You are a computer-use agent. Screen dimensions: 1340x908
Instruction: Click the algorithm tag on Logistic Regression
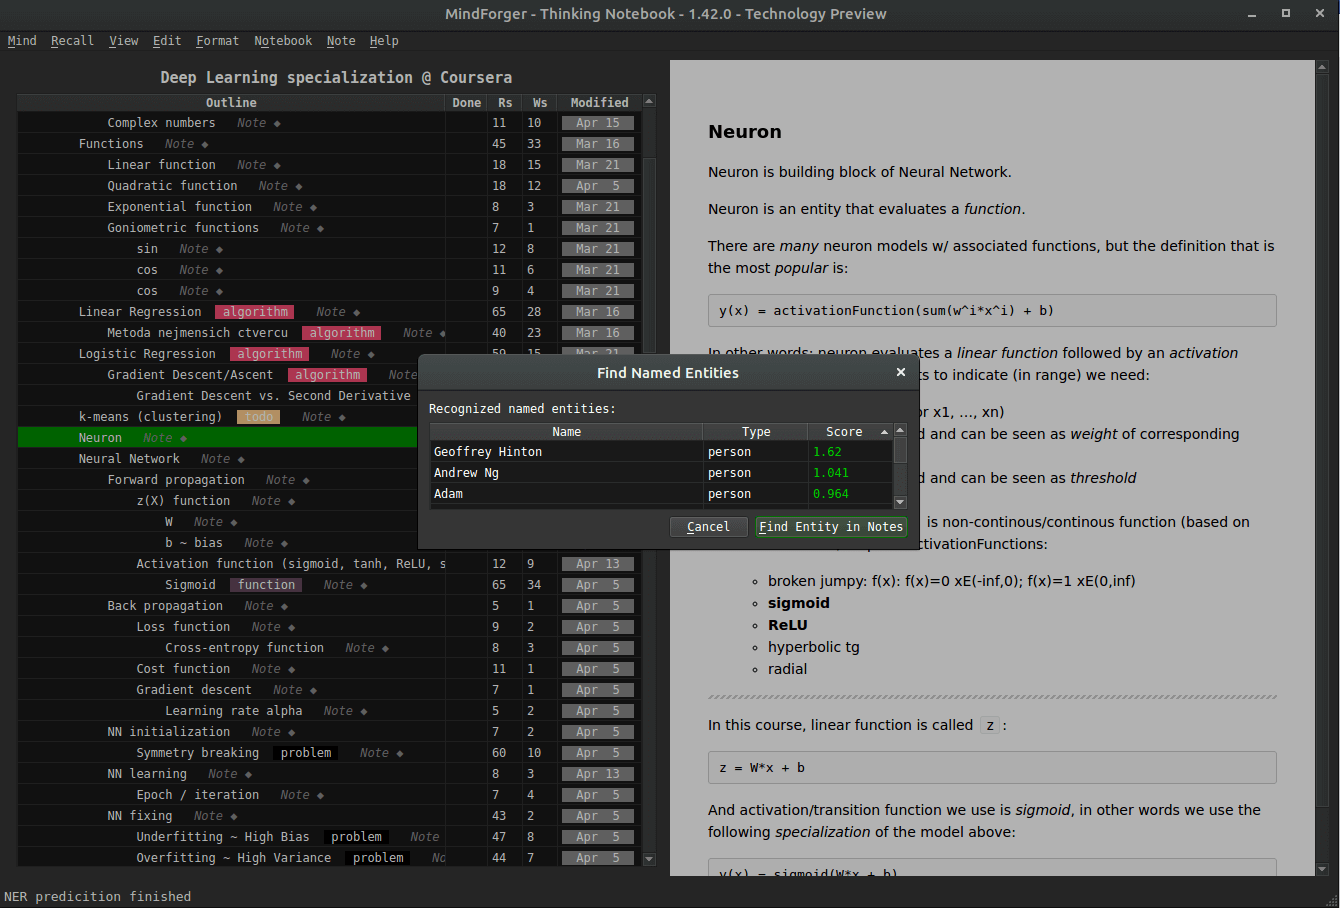click(x=269, y=353)
